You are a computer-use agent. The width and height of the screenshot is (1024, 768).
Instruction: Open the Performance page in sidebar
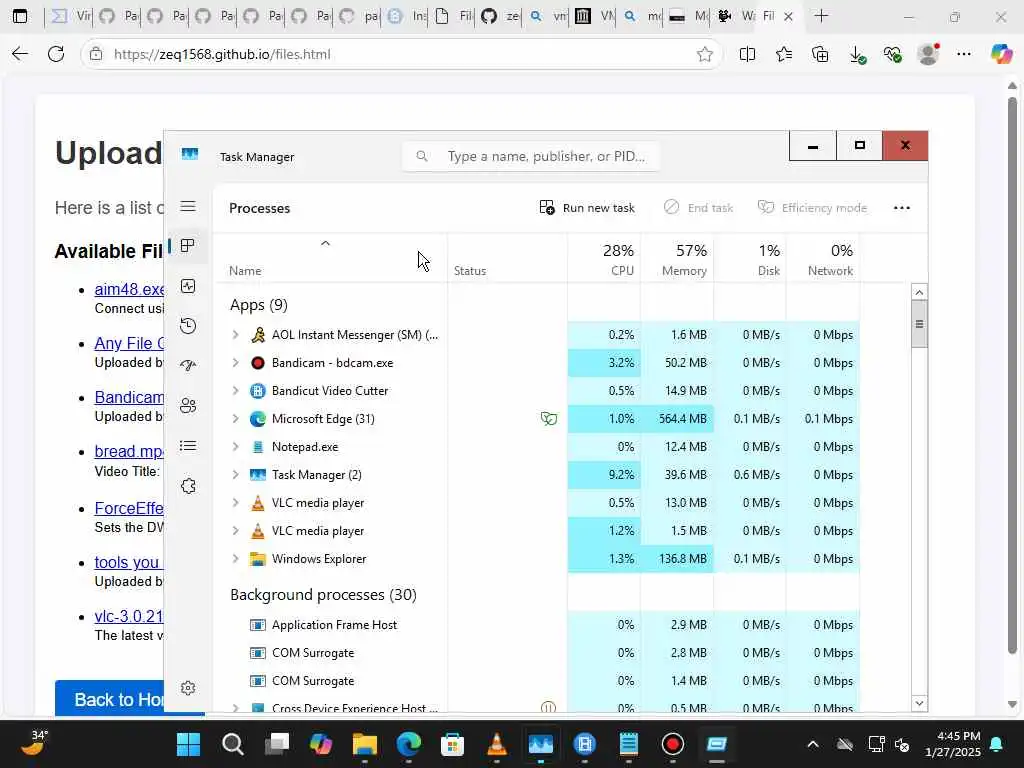click(x=188, y=286)
